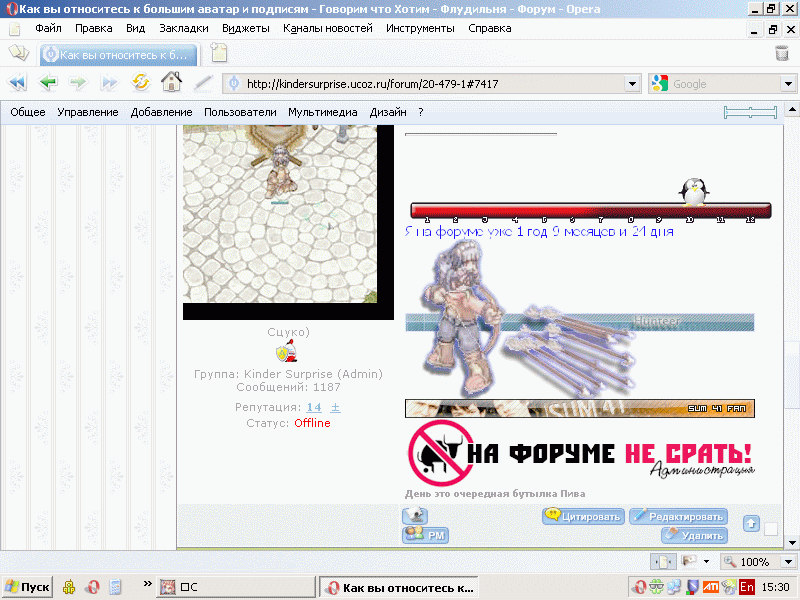Screen dimensions: 800x600
Task: Launch Opera from the quick launch bar
Action: [x=92, y=587]
